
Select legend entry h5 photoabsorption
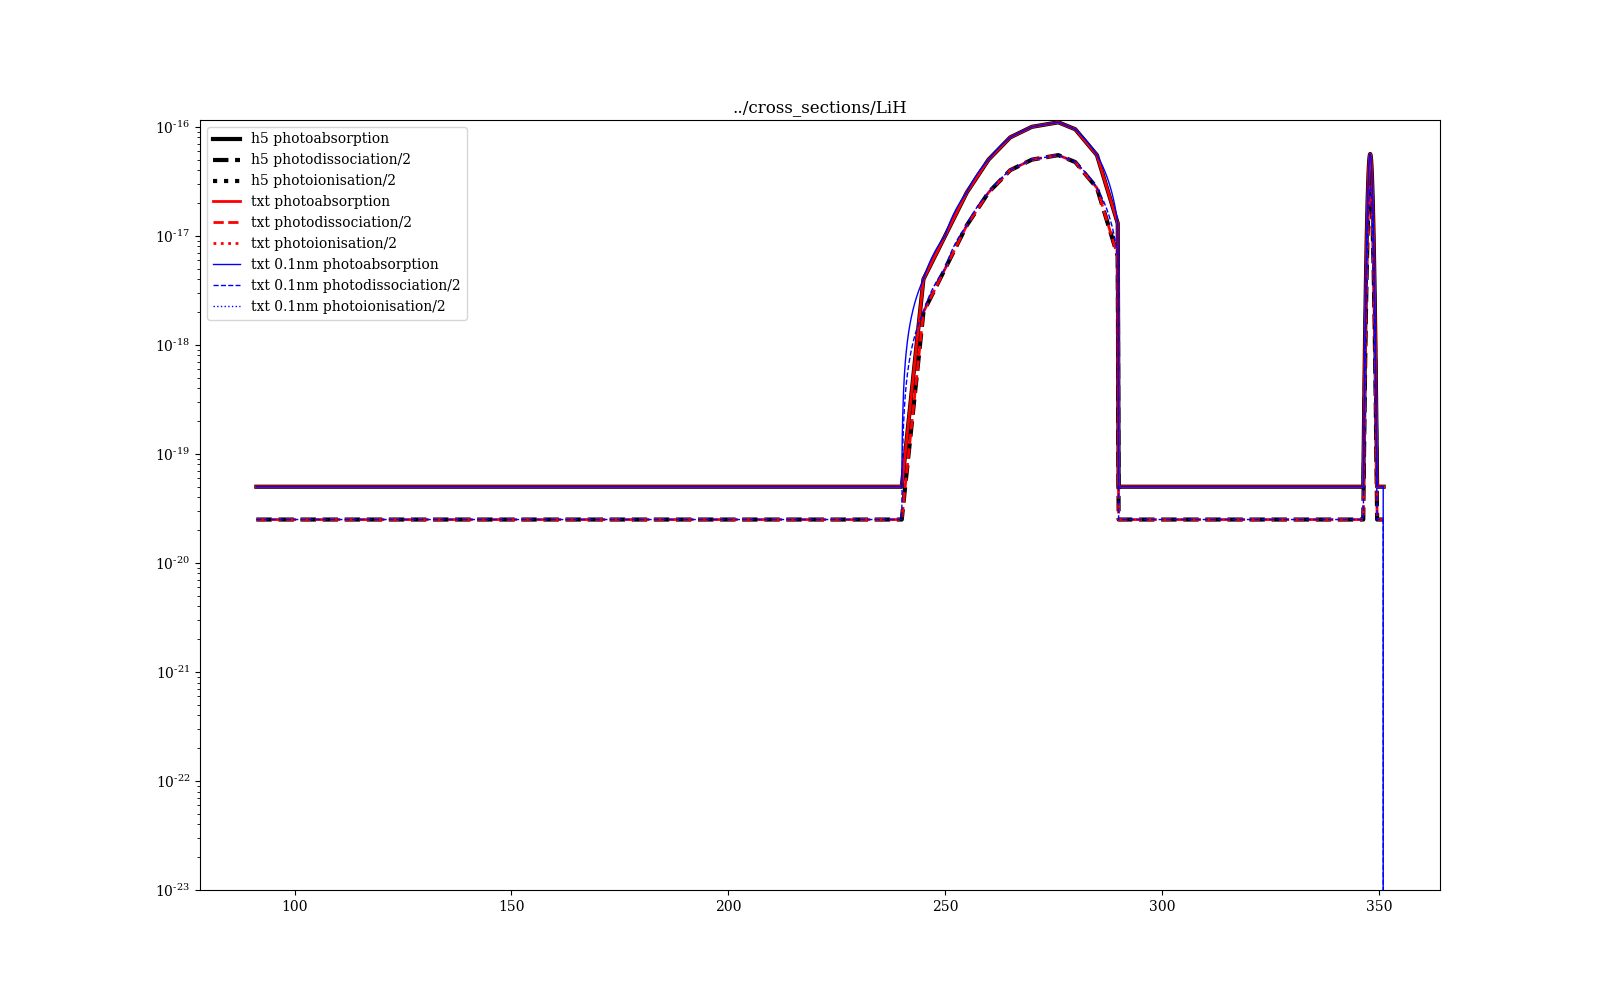[299, 138]
